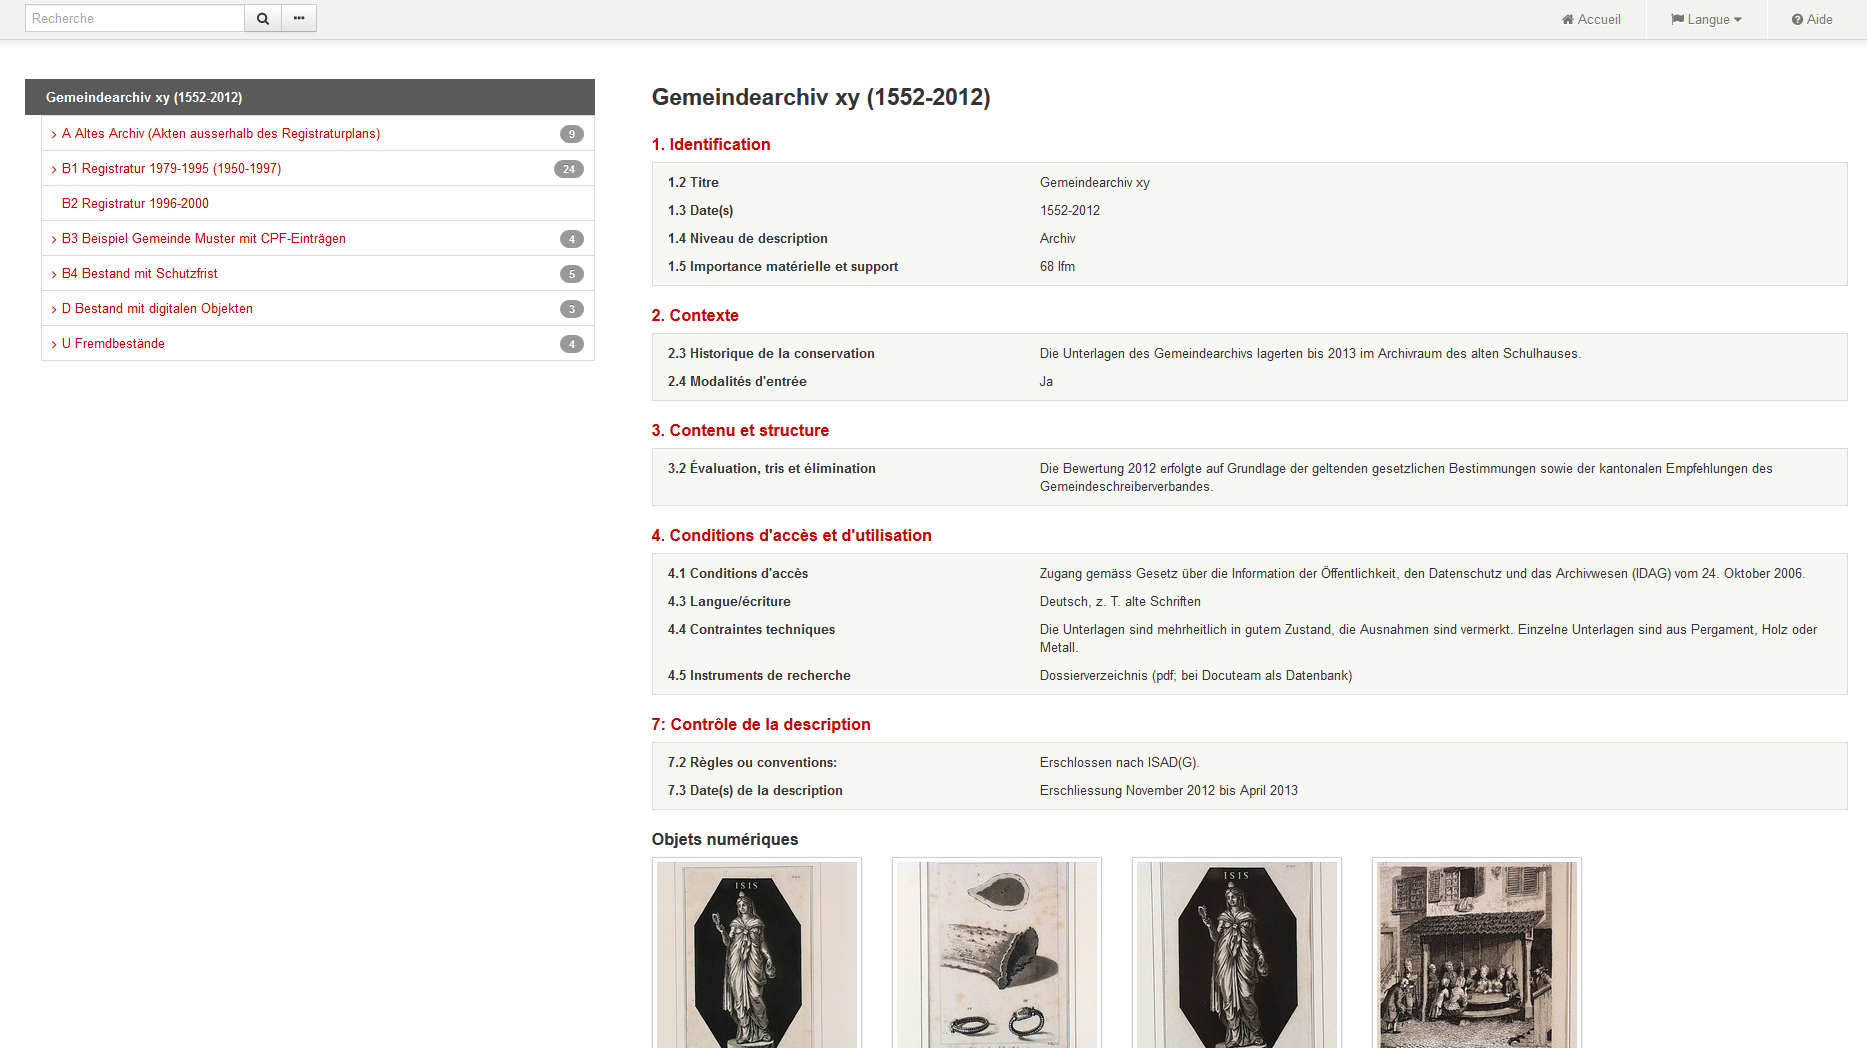Open the Langue dropdown menu
This screenshot has height=1048, width=1867.
[x=1706, y=19]
